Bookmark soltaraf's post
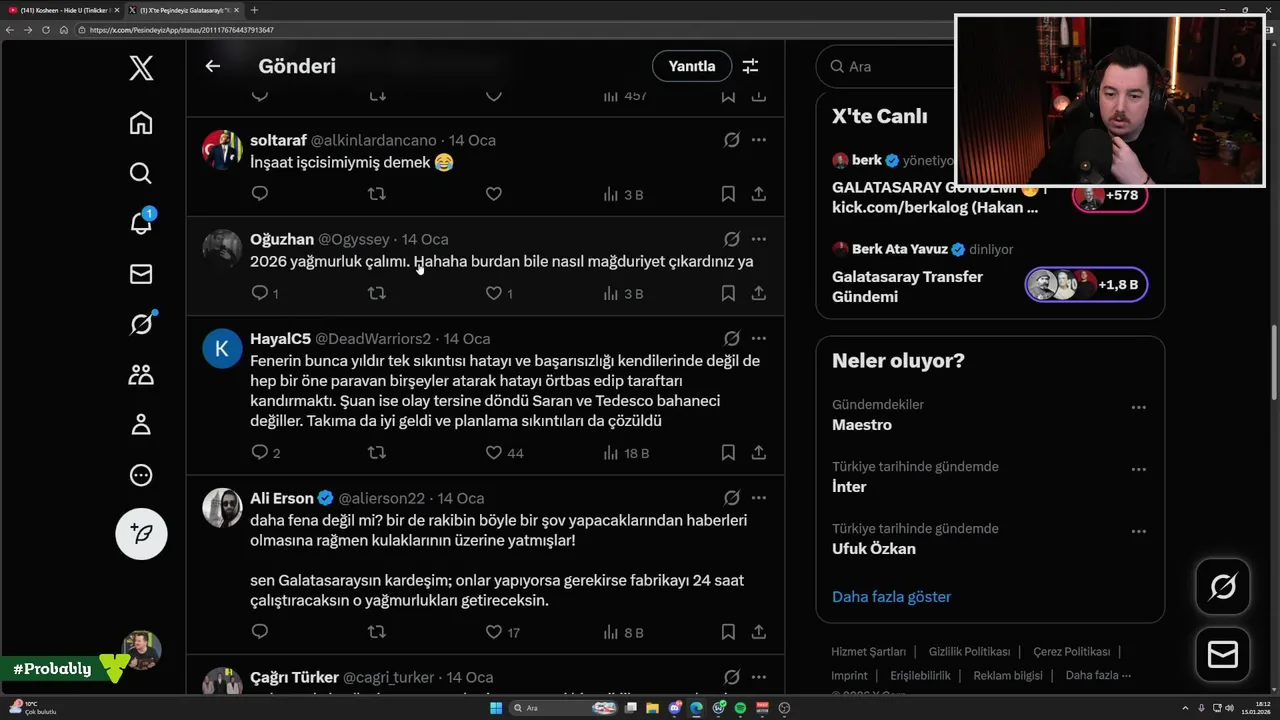Screen dimensions: 1280x720 tap(728, 194)
